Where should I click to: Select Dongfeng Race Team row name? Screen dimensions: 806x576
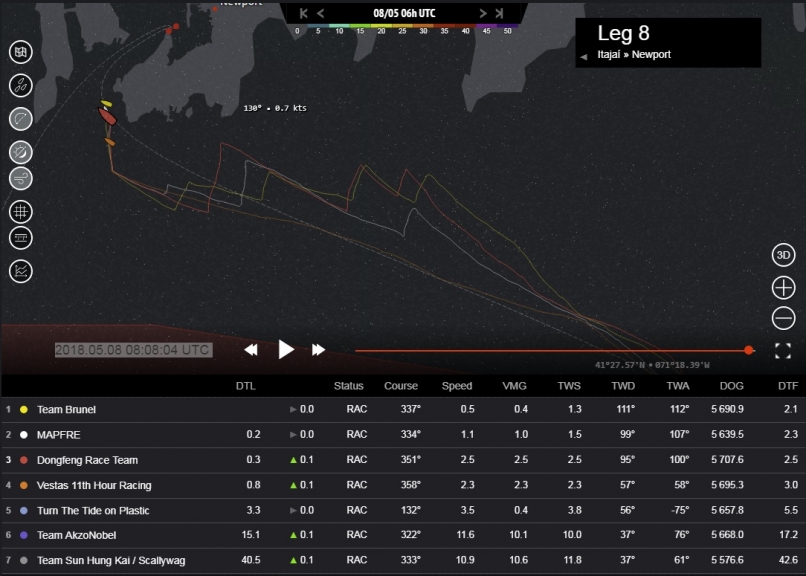tap(87, 460)
